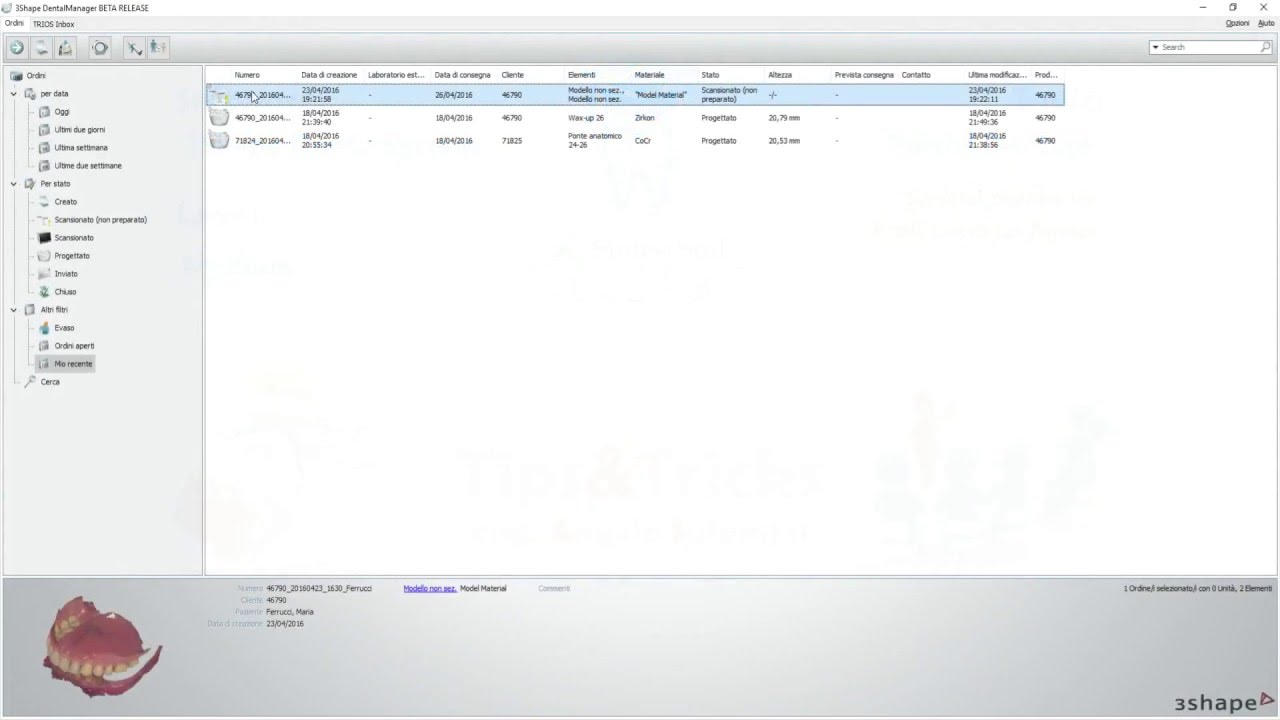Open the Opzioni menu
This screenshot has width=1280, height=720.
1237,23
